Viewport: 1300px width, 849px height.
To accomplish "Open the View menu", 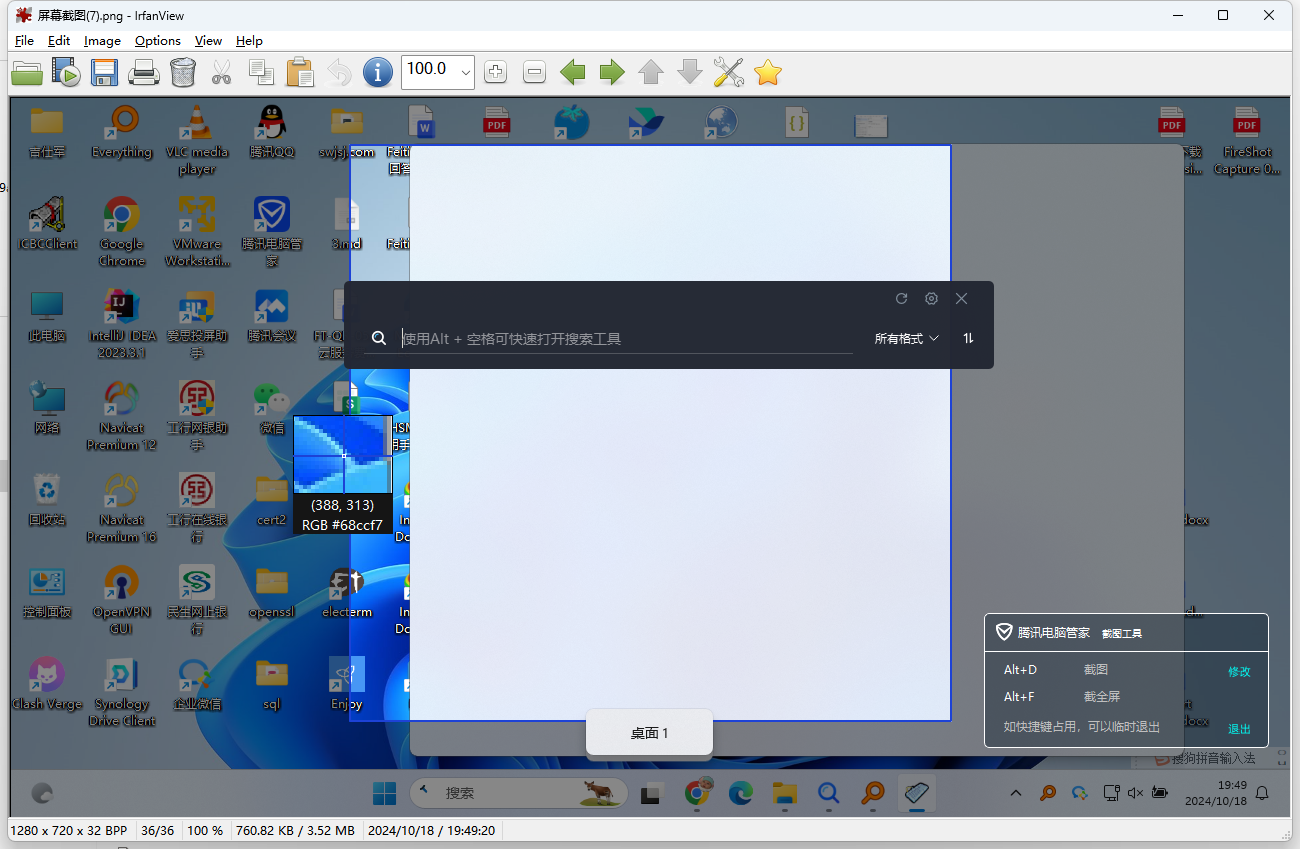I will pos(208,41).
